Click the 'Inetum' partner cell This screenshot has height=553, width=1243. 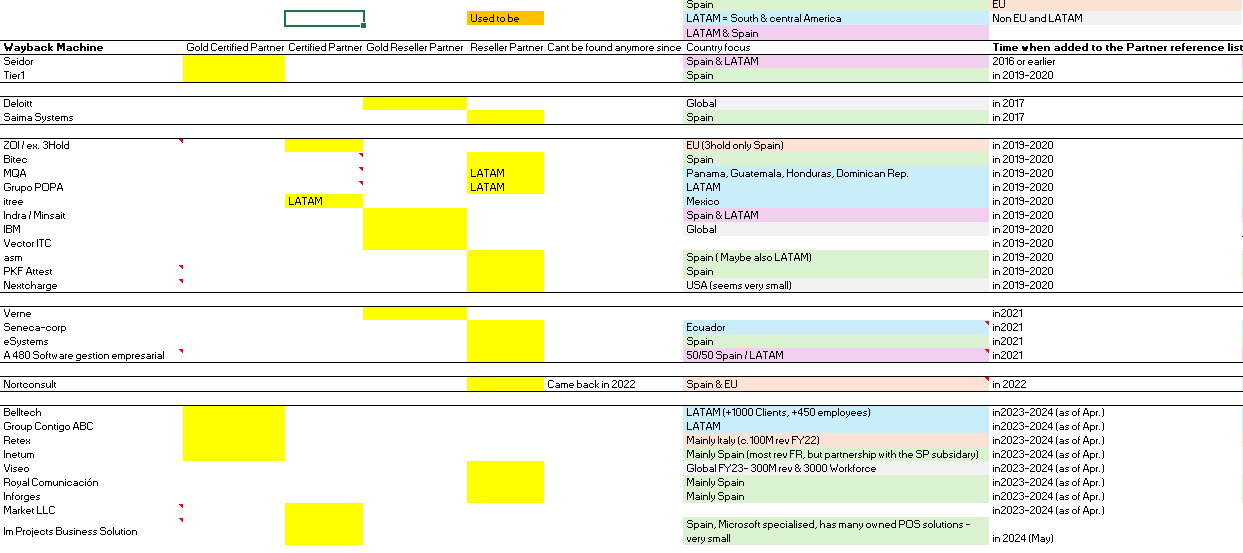[x=92, y=454]
